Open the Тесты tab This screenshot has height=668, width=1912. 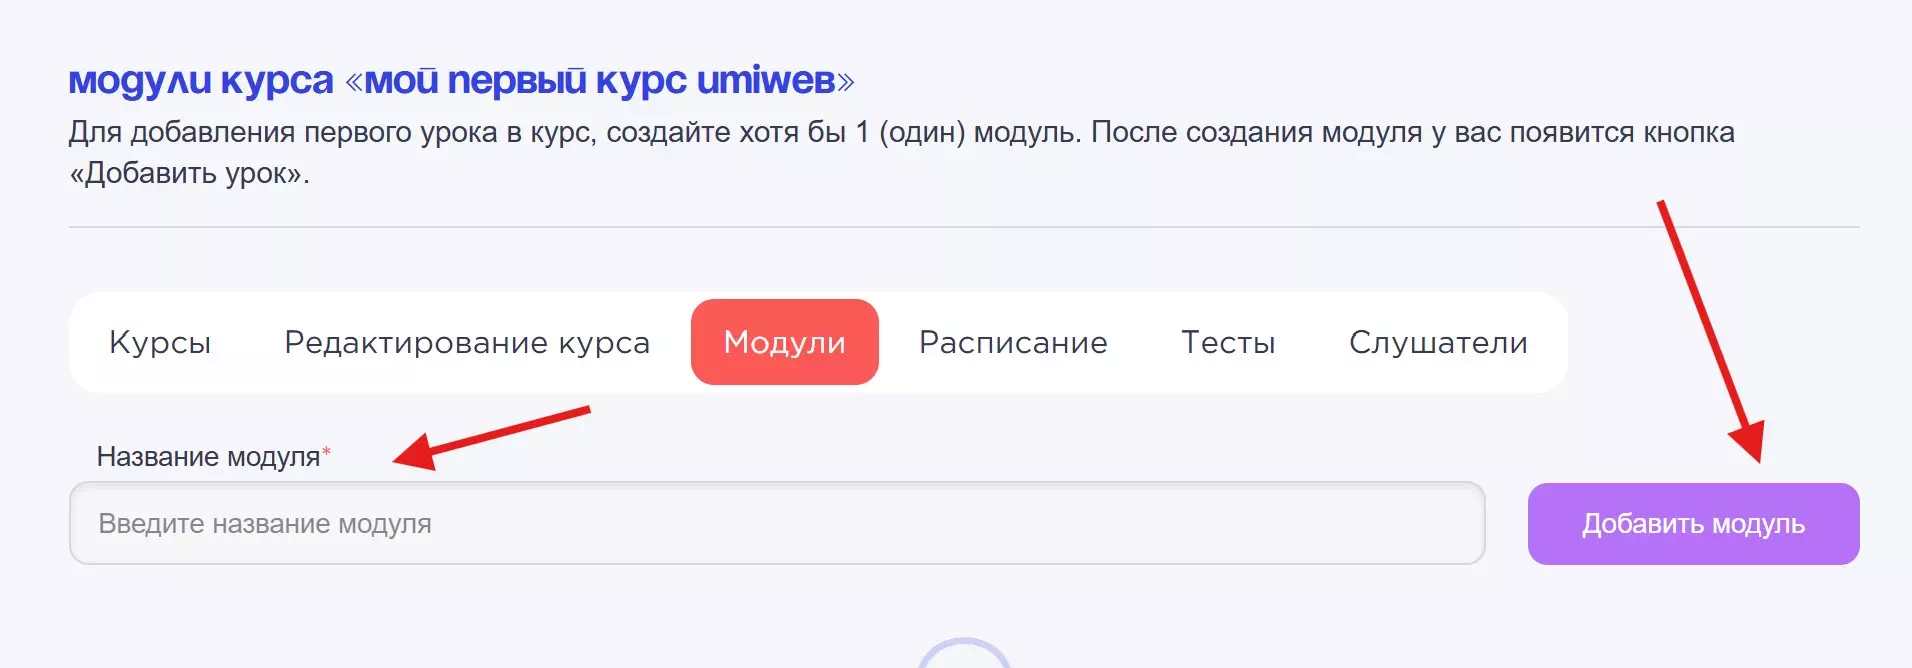pyautogui.click(x=1228, y=342)
